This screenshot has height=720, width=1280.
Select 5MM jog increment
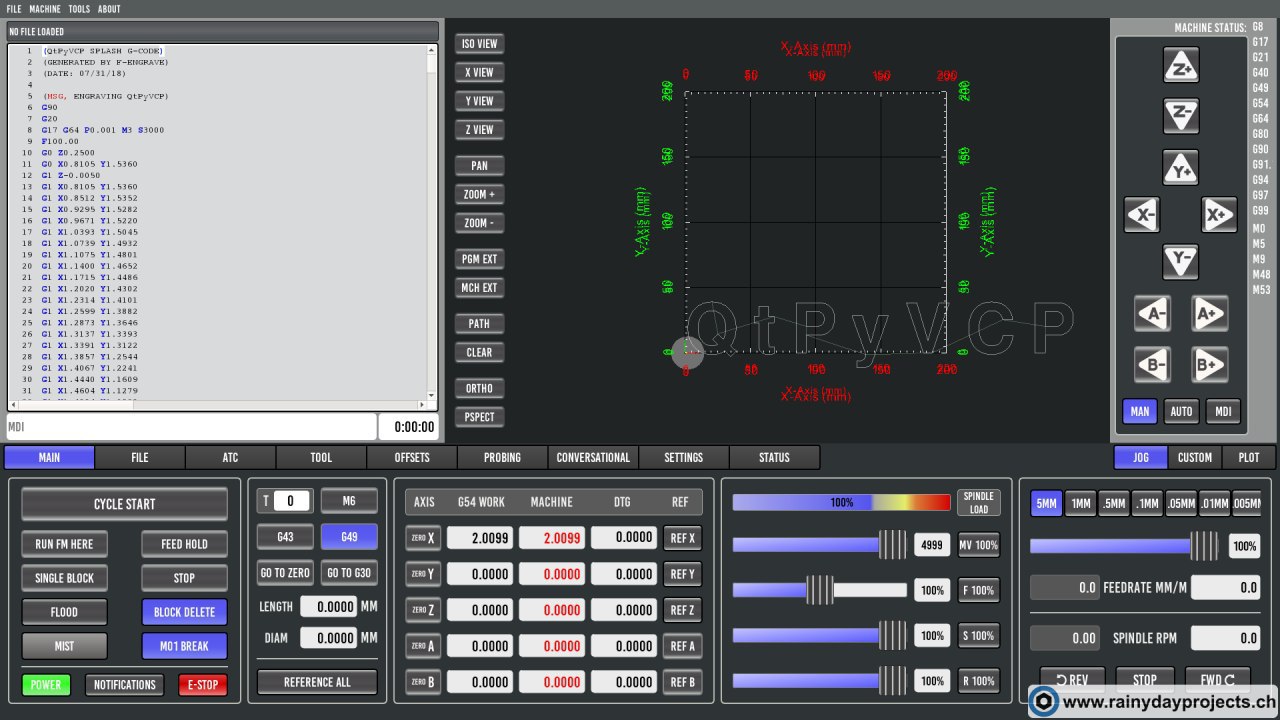click(1046, 504)
